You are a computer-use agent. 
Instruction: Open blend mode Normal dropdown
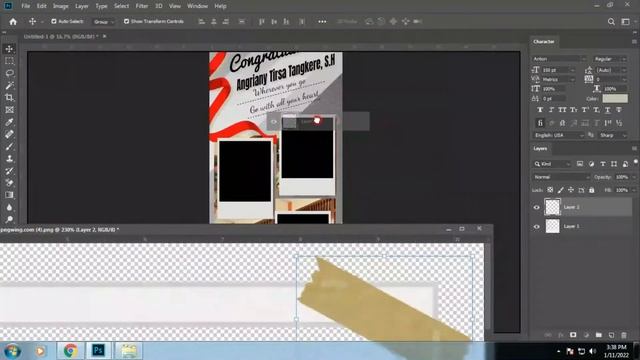561,177
